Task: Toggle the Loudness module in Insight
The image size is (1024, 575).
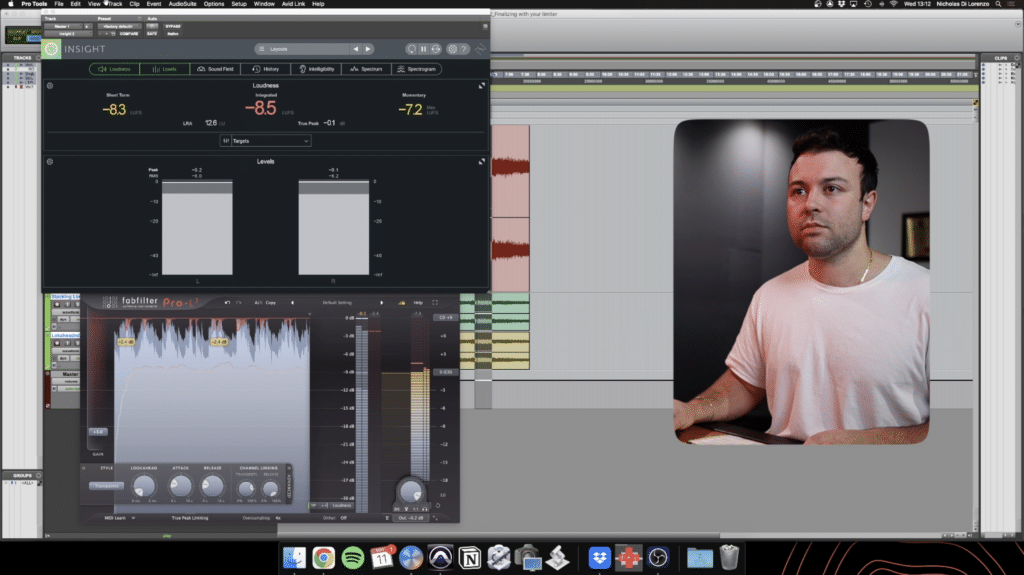Action: pos(114,69)
